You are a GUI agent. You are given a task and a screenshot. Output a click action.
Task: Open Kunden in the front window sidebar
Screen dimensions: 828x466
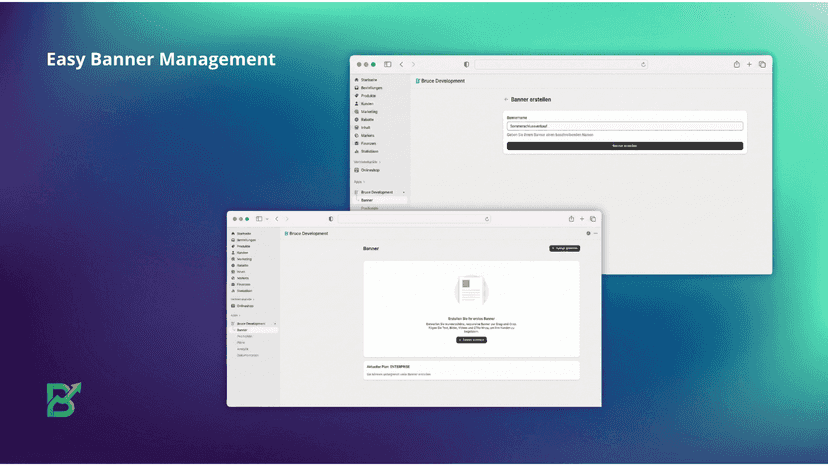pyautogui.click(x=240, y=253)
